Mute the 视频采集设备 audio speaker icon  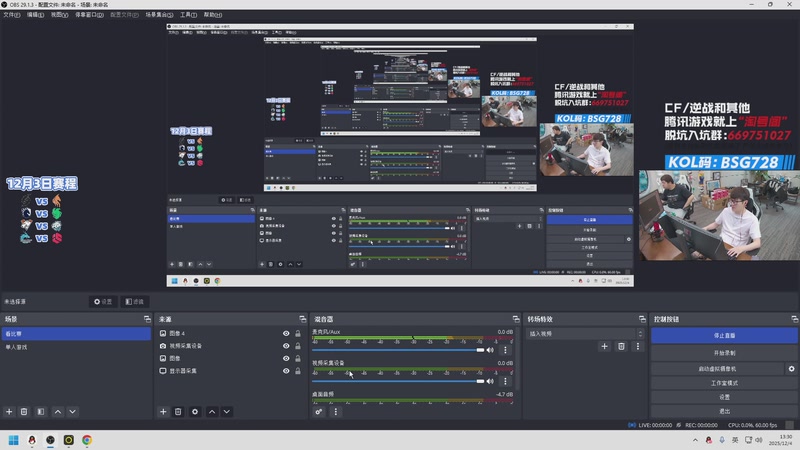(x=490, y=381)
